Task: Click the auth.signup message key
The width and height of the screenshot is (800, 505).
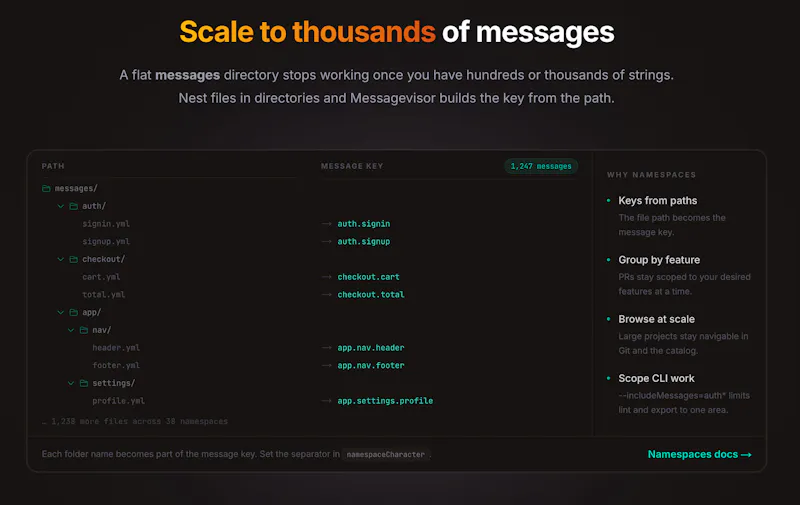Action: point(364,241)
